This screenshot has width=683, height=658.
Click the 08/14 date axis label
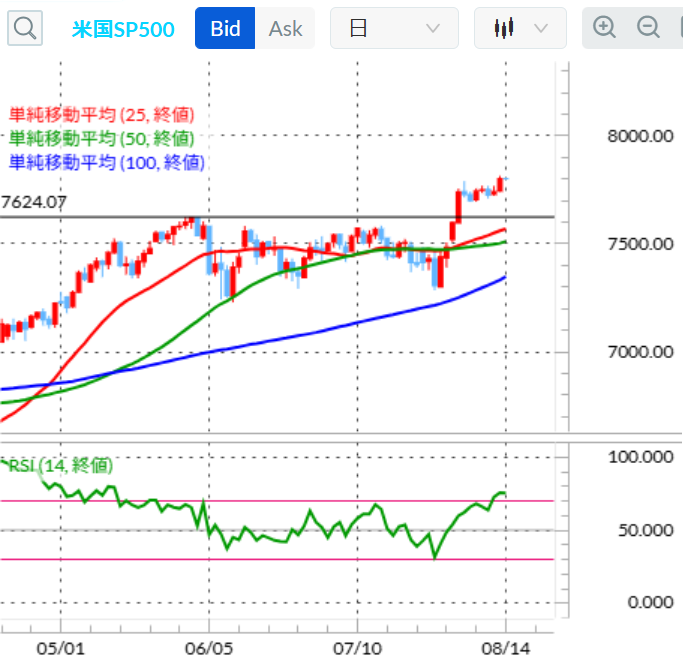coord(506,648)
